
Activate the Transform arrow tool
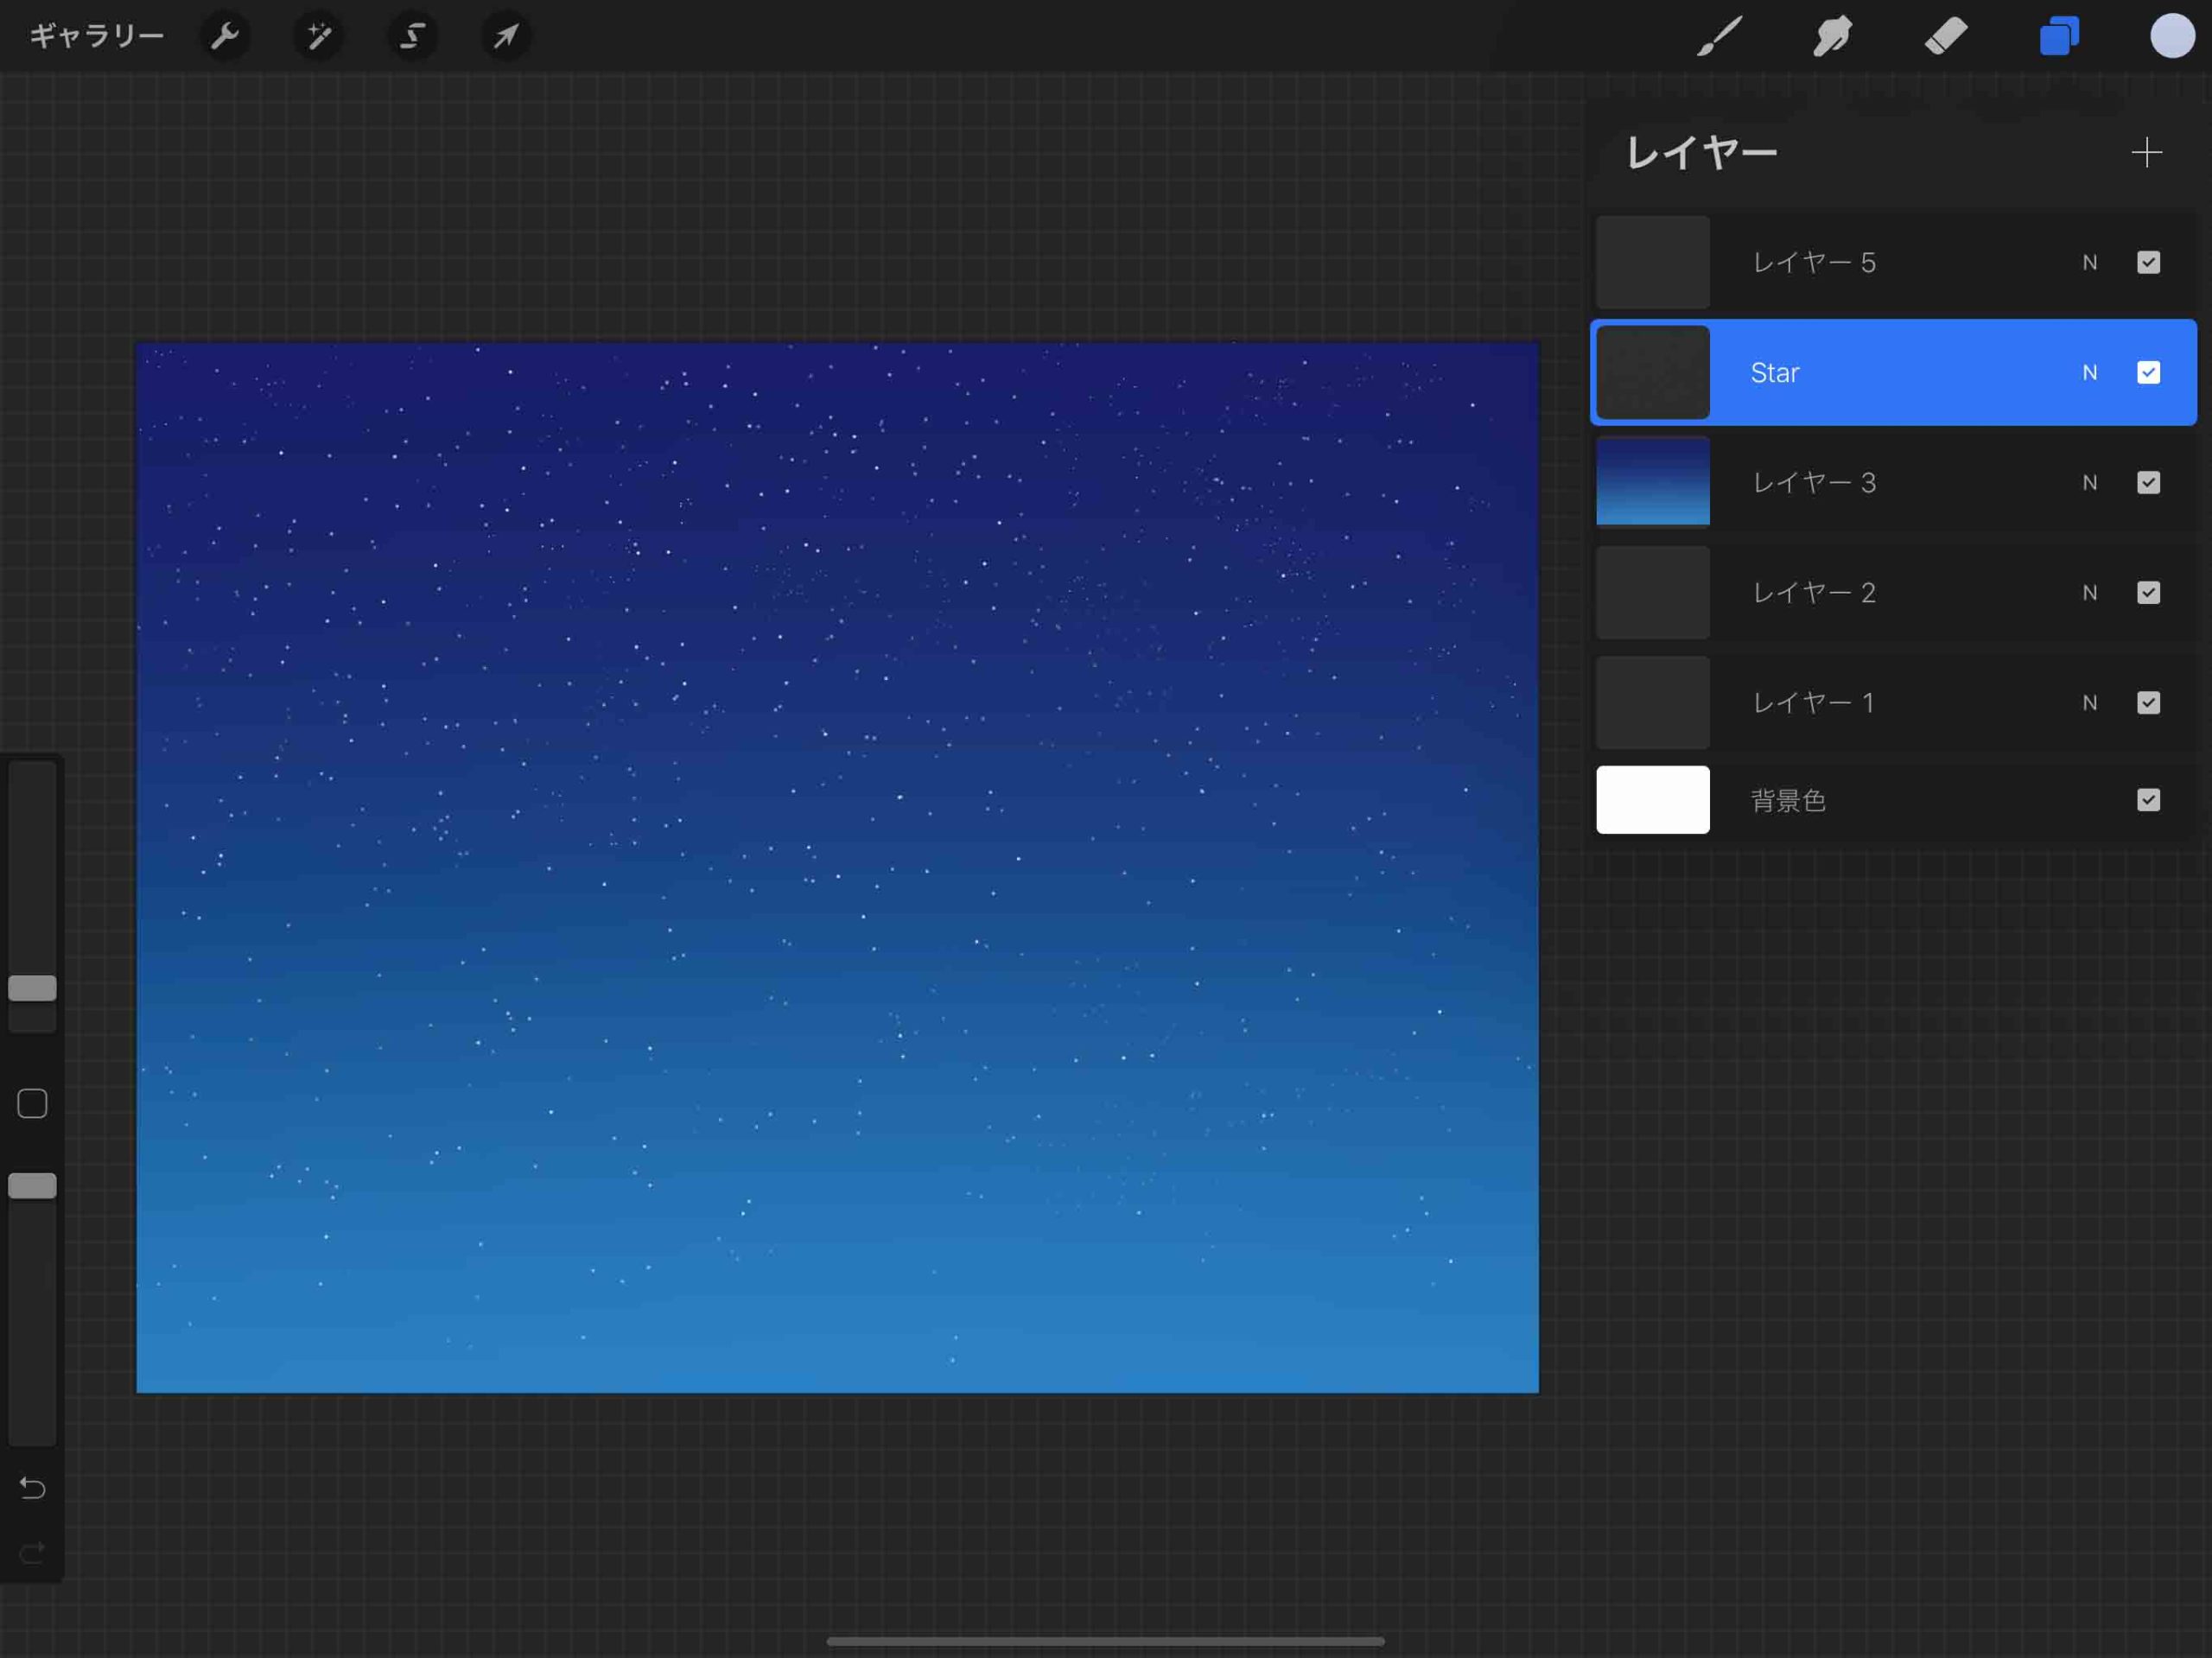pyautogui.click(x=506, y=37)
